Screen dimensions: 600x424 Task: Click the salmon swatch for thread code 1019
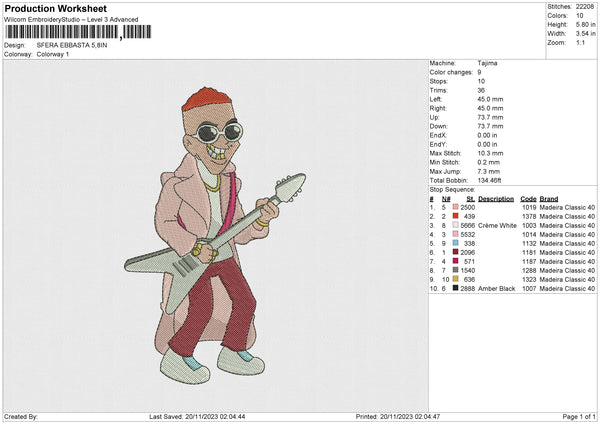tap(455, 207)
